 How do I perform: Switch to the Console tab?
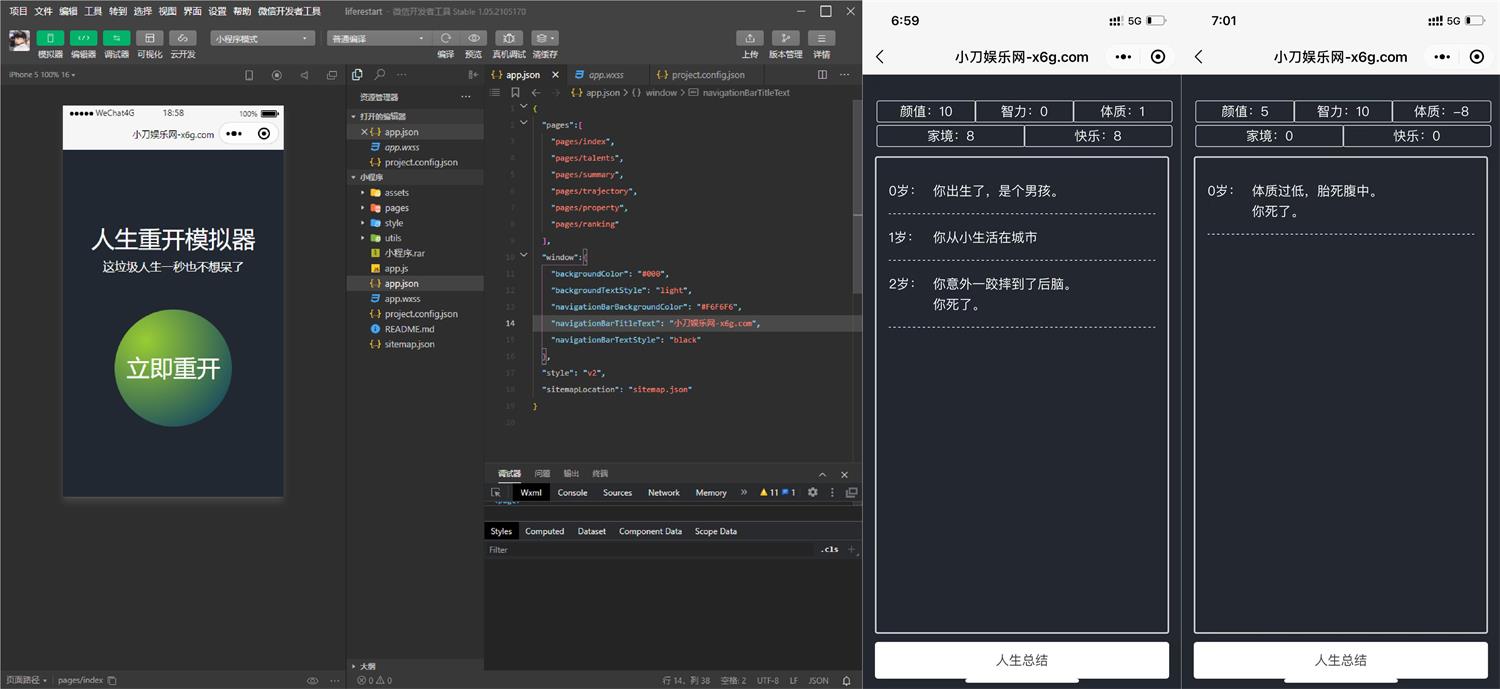point(573,492)
